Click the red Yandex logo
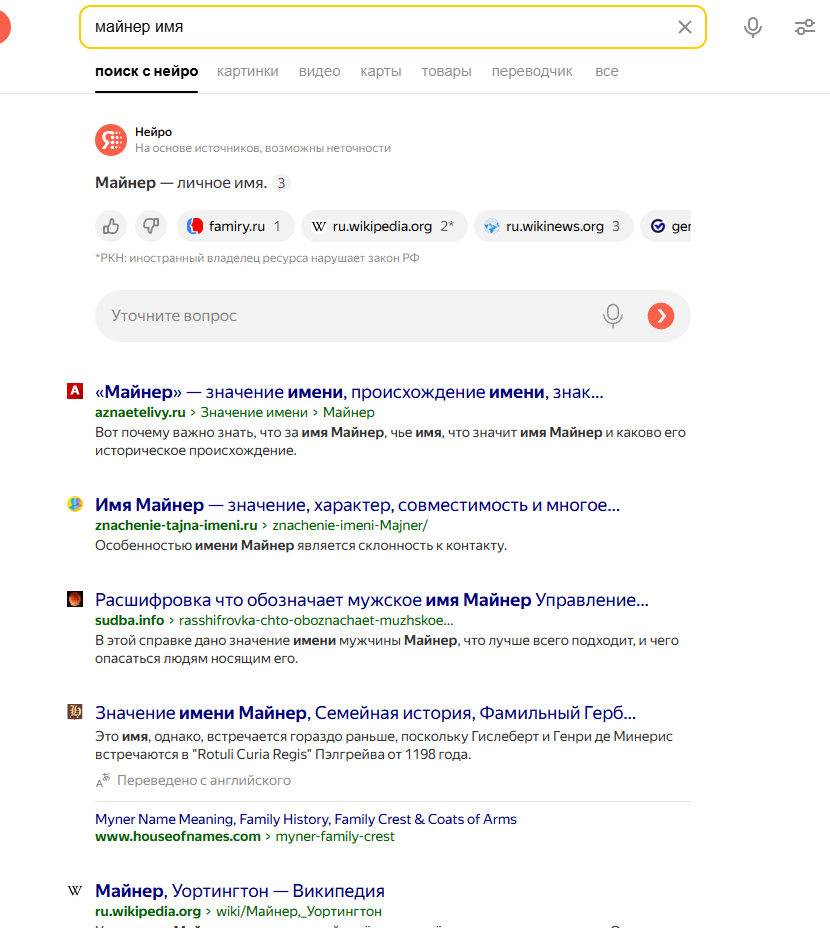 pyautogui.click(x=4, y=27)
